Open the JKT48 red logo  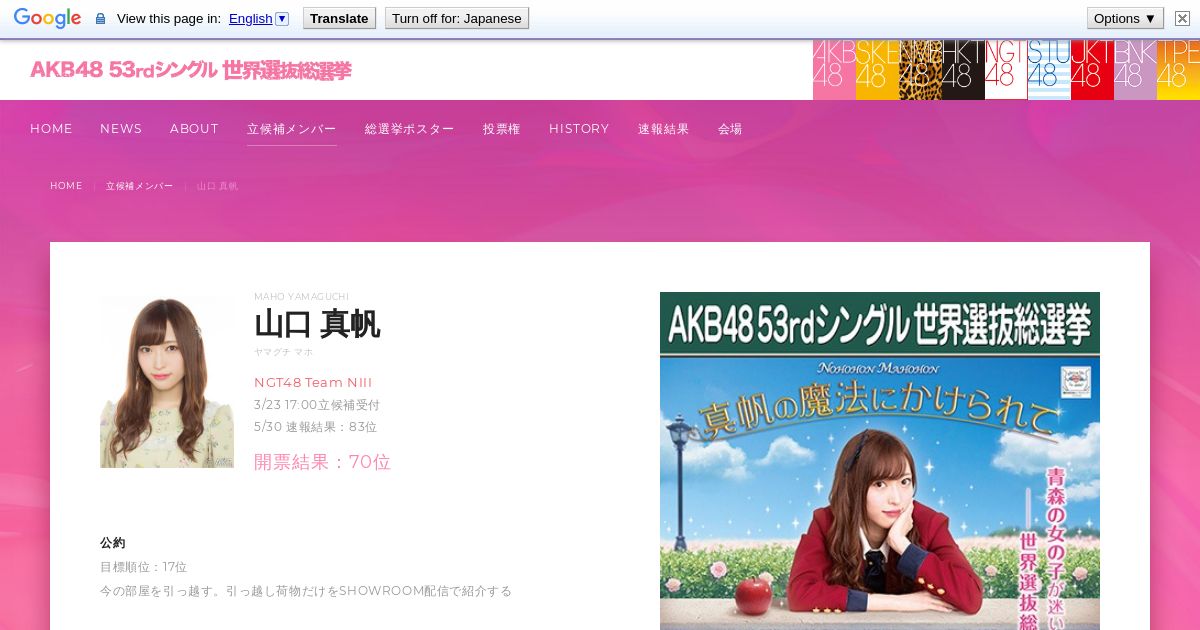(1092, 70)
